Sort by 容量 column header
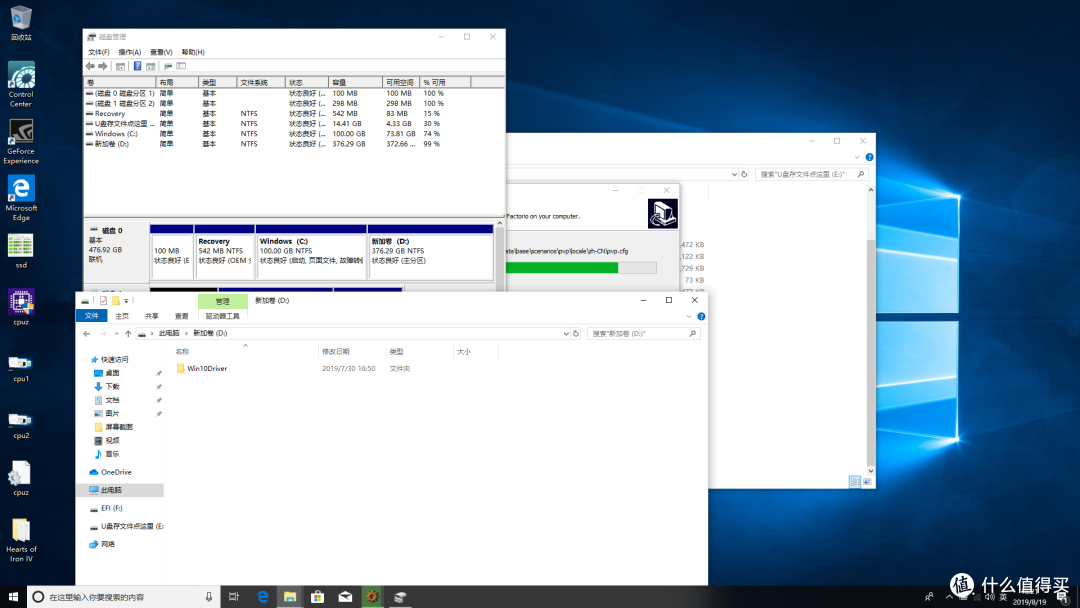Image resolution: width=1080 pixels, height=608 pixels. tap(355, 83)
